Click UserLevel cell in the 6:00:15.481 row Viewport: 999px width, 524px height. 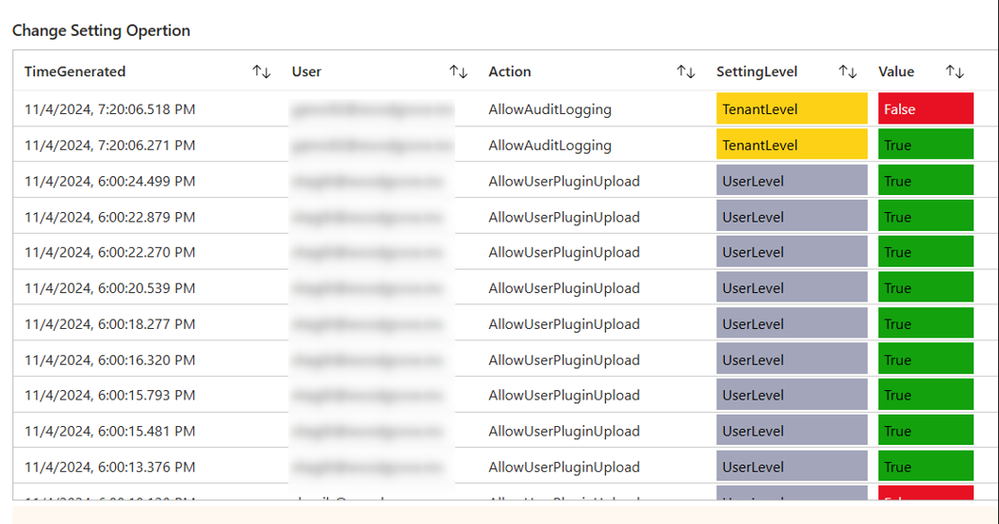(792, 430)
